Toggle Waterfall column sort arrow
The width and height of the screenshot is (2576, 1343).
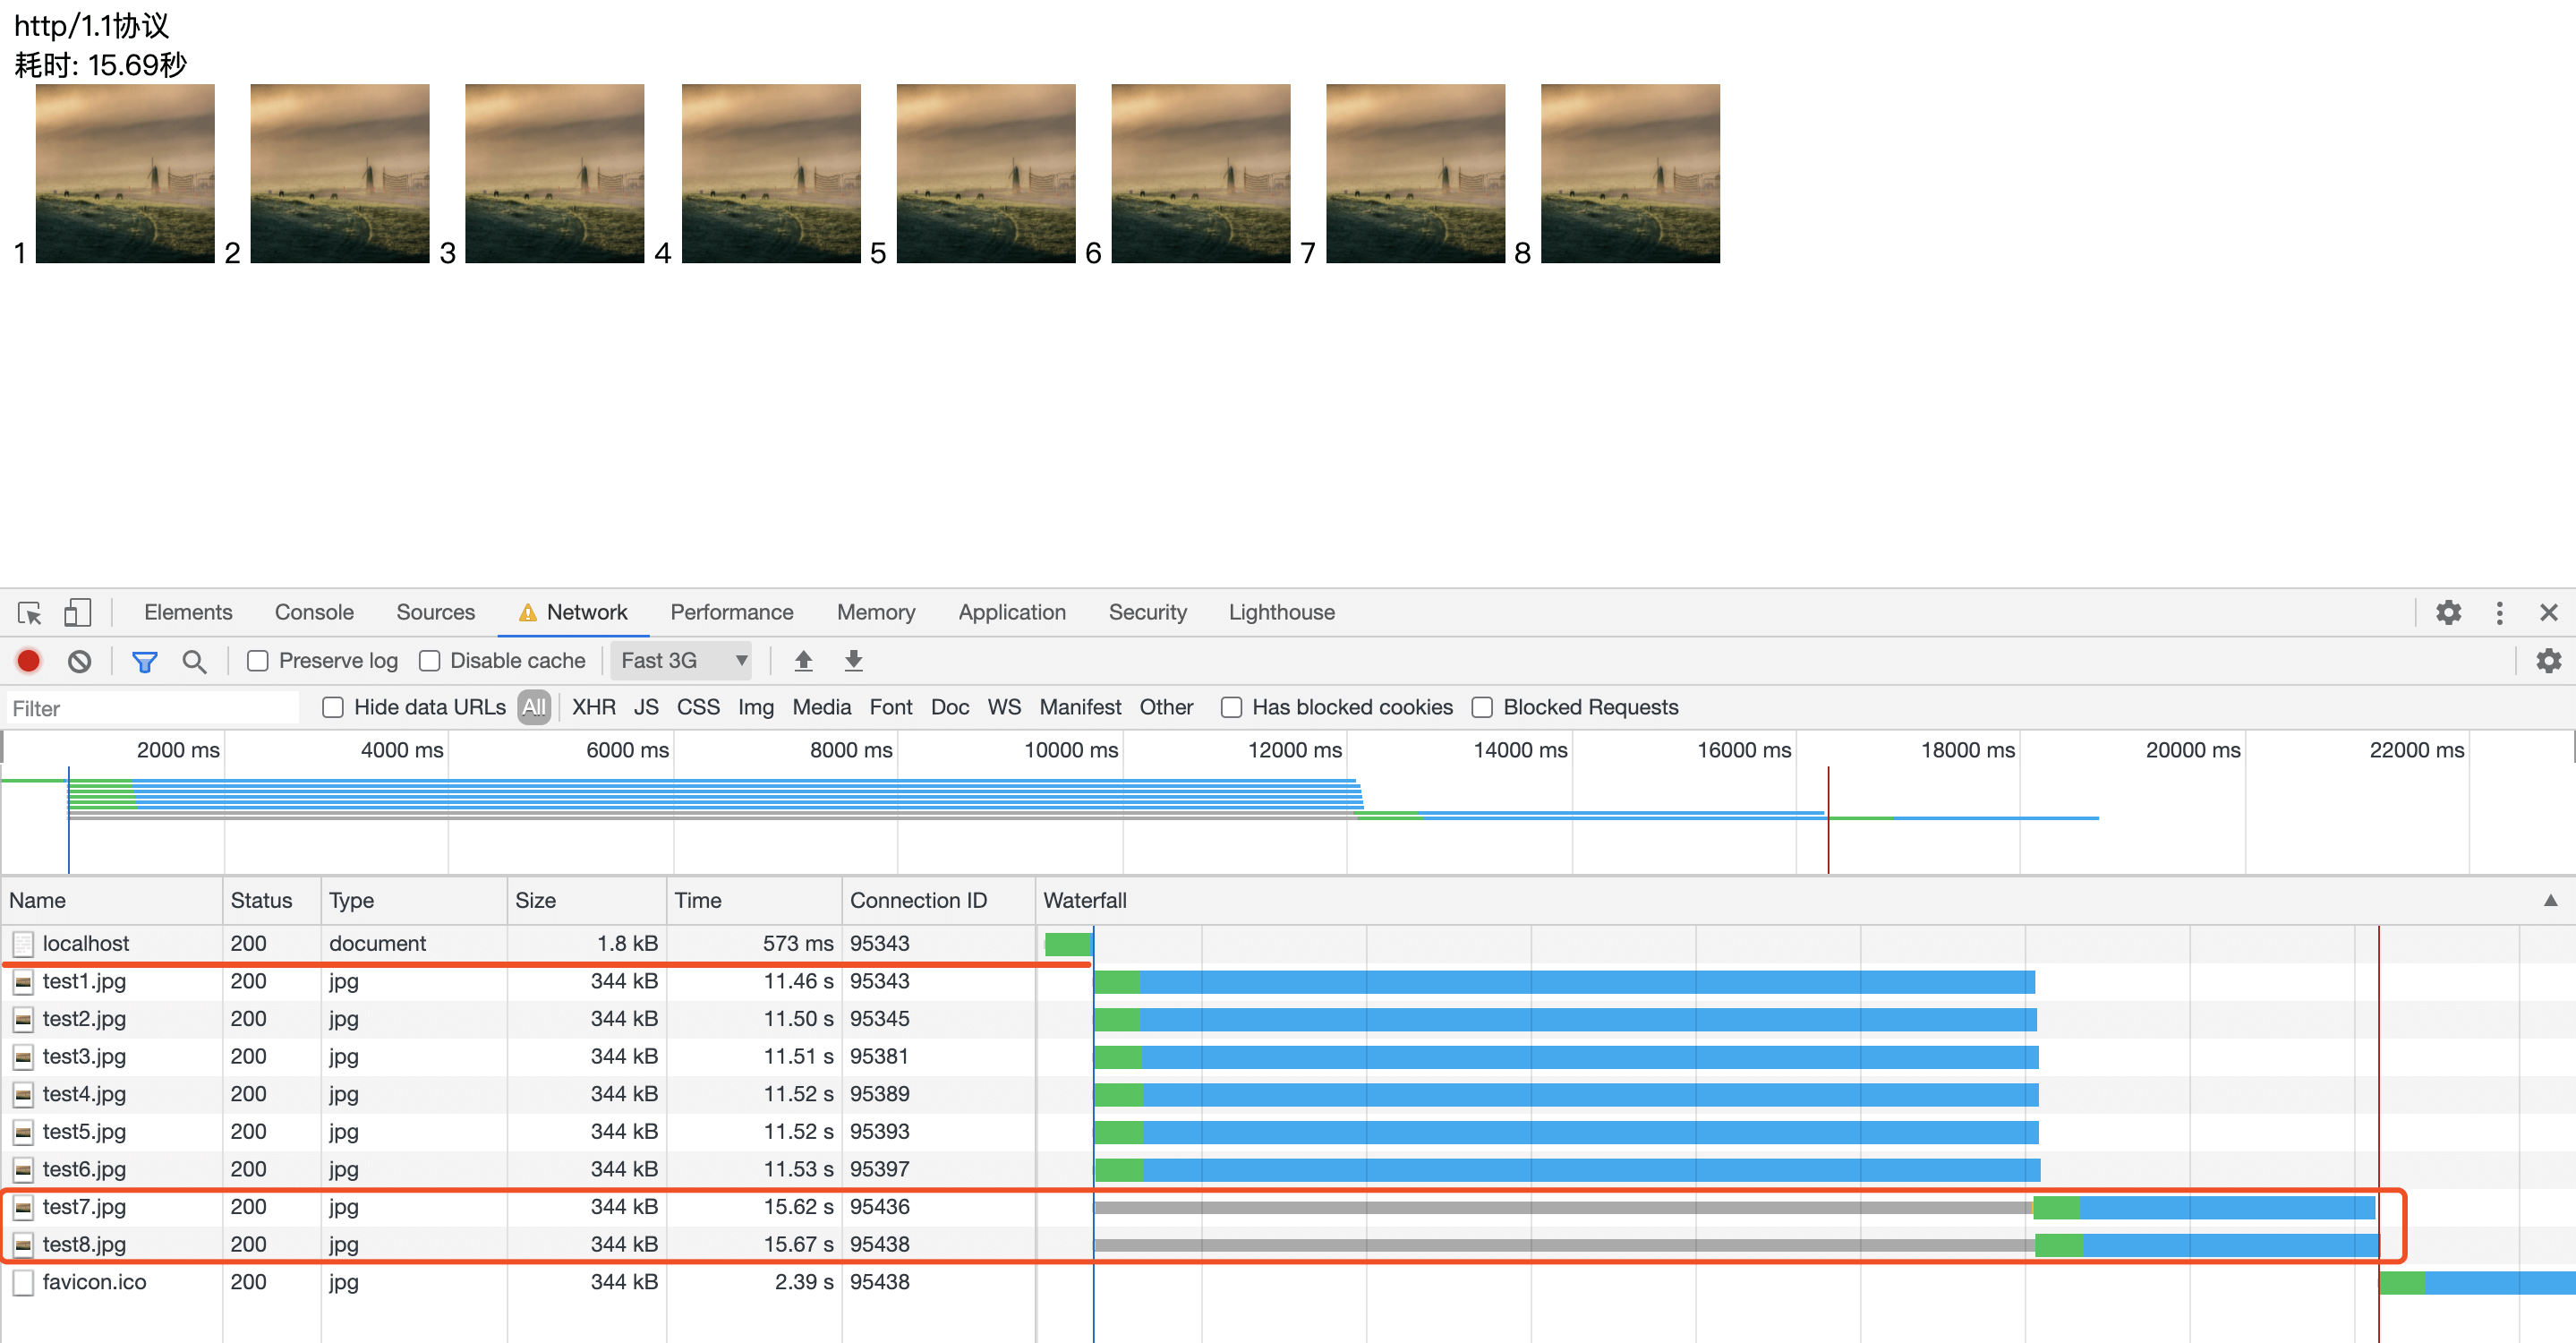tap(2550, 900)
